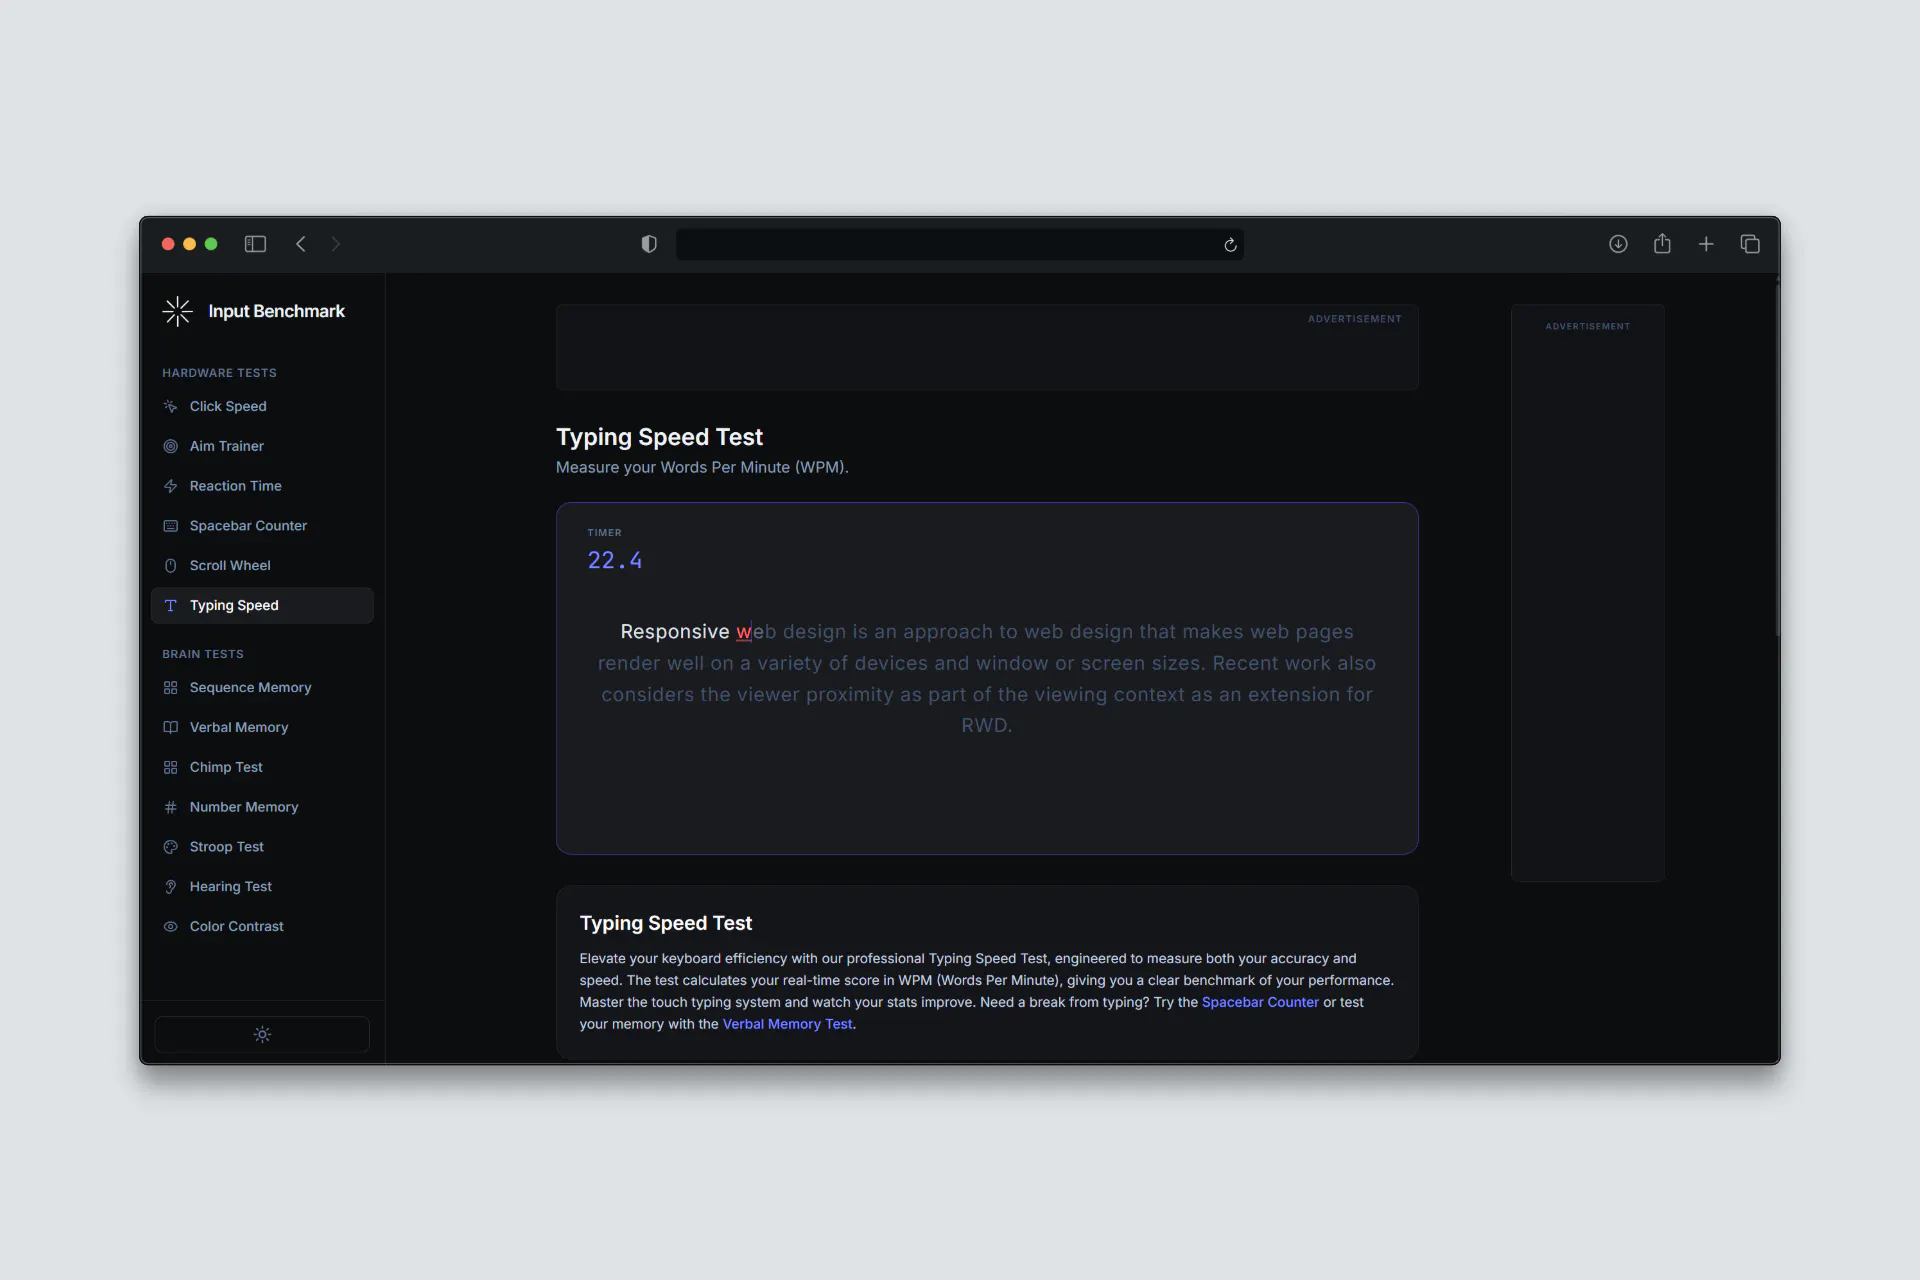This screenshot has height=1280, width=1920.
Task: Open the Click Speed test
Action: 262,406
